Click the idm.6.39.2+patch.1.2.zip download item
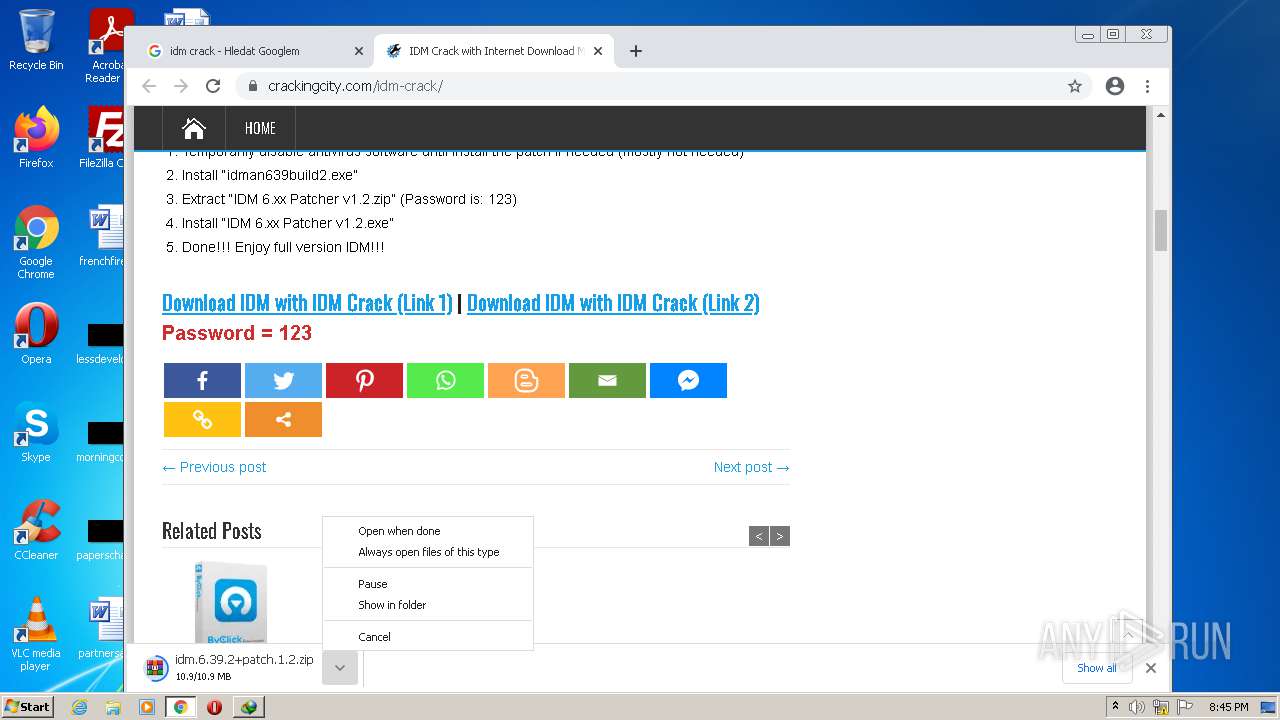This screenshot has width=1280, height=720. (x=228, y=667)
